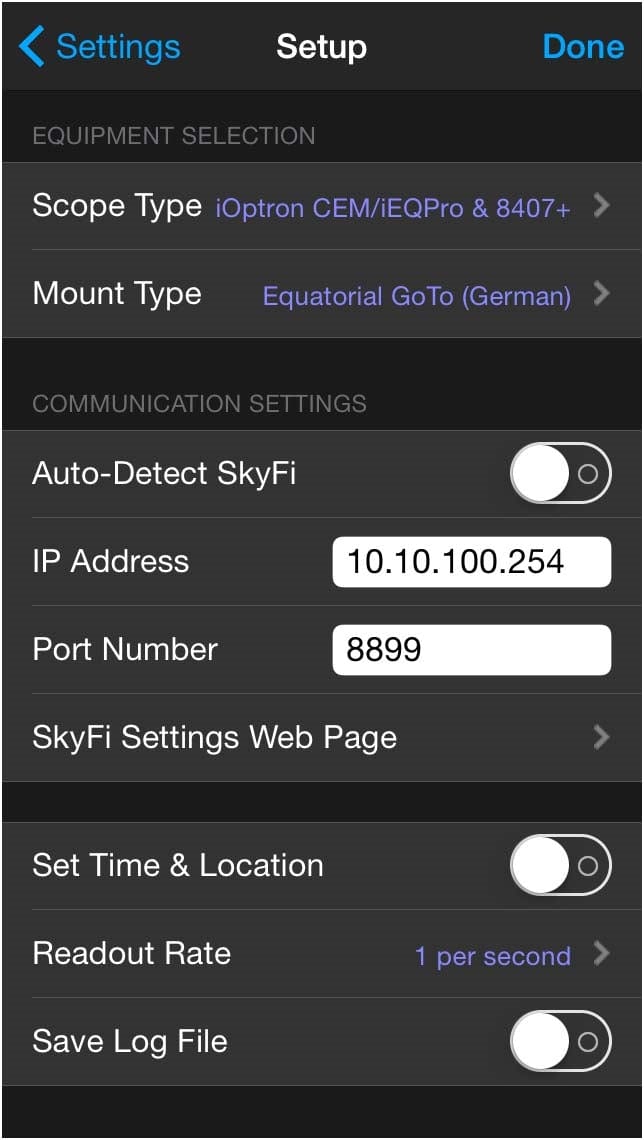Open SkyFi Settings Web Page chevron
The height and width of the screenshot is (1140, 644).
pyautogui.click(x=601, y=738)
